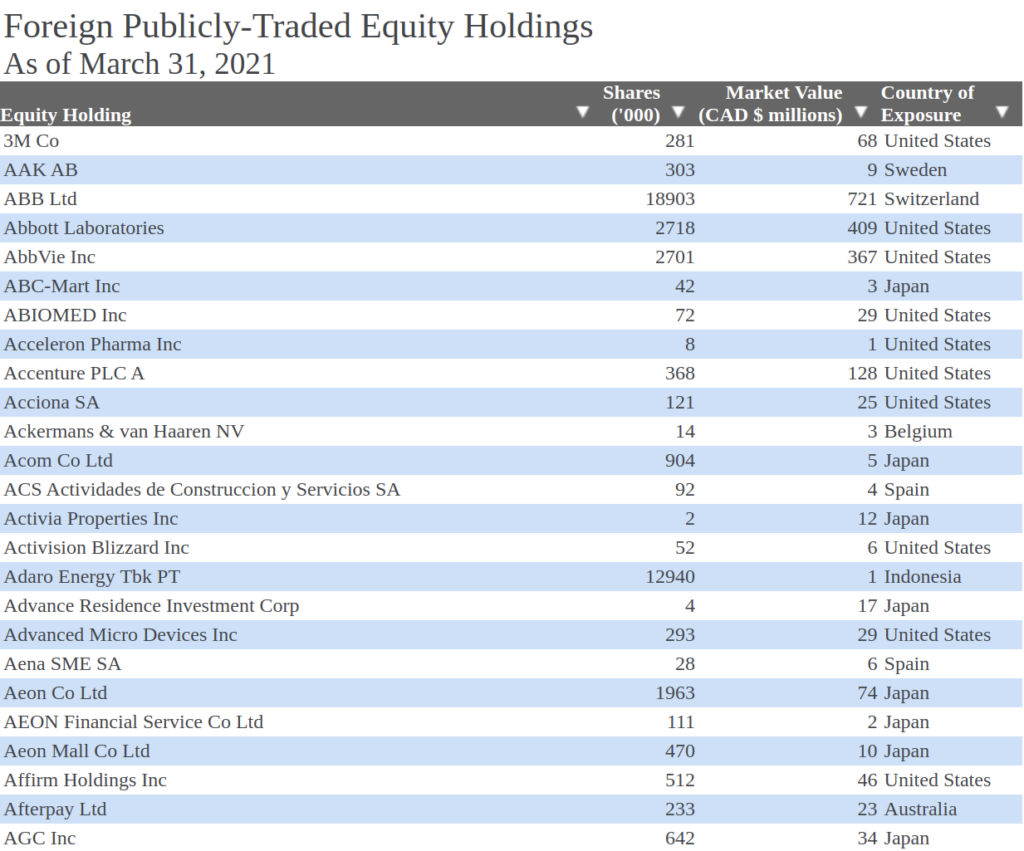Click market value 74 for Aeon Co Ltd
This screenshot has height=851, width=1024.
point(867,693)
